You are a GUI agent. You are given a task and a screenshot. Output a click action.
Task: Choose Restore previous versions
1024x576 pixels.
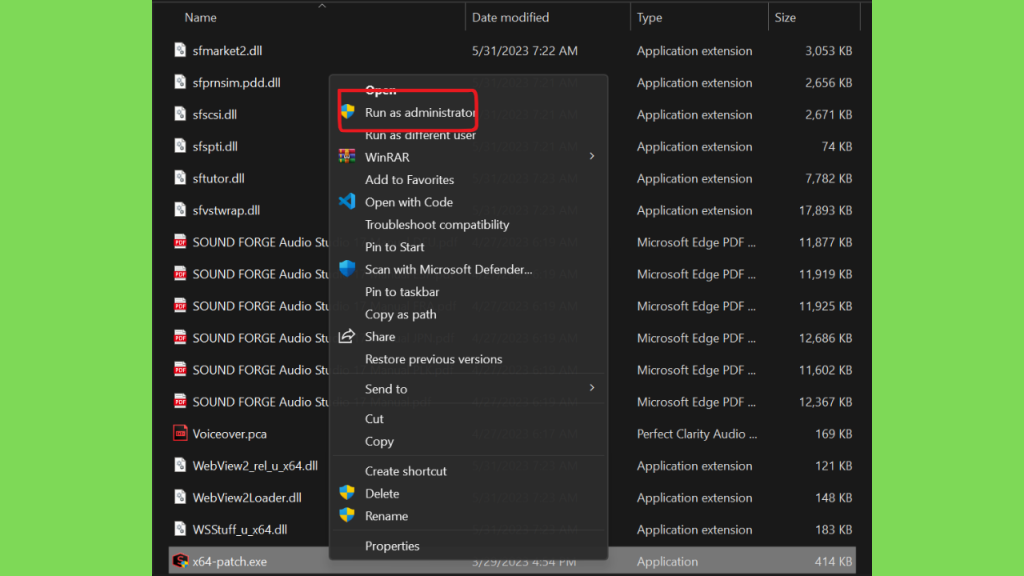click(434, 359)
